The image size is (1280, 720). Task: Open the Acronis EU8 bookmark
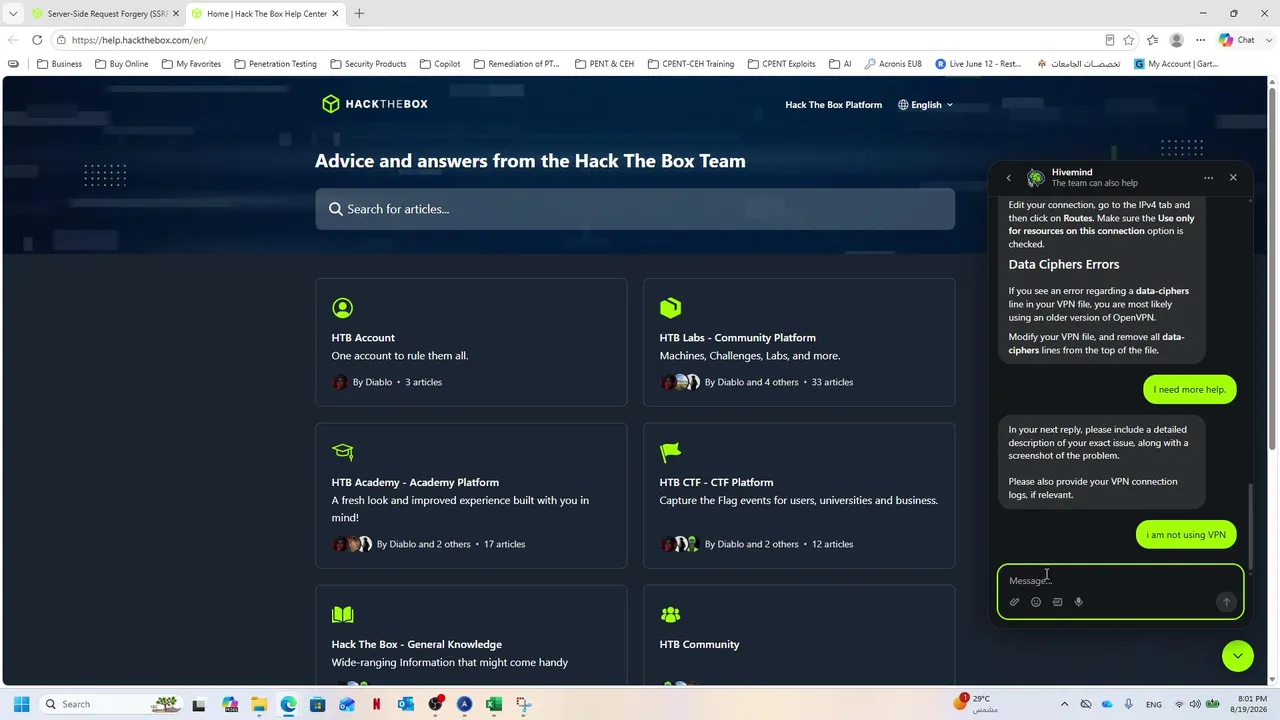pos(893,64)
